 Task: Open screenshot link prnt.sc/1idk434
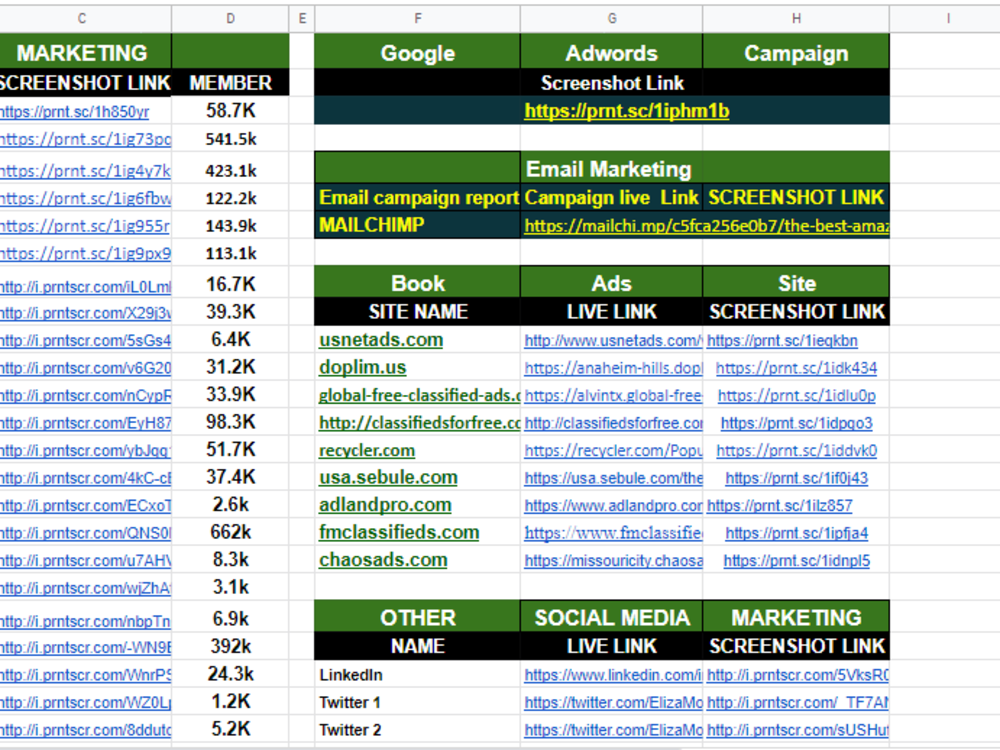(796, 369)
